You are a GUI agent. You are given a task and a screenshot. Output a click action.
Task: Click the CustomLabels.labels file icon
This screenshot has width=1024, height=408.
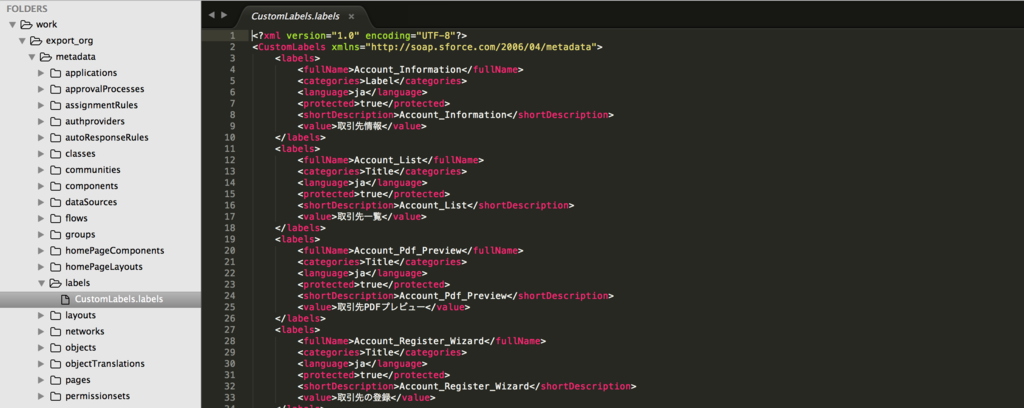tap(65, 300)
